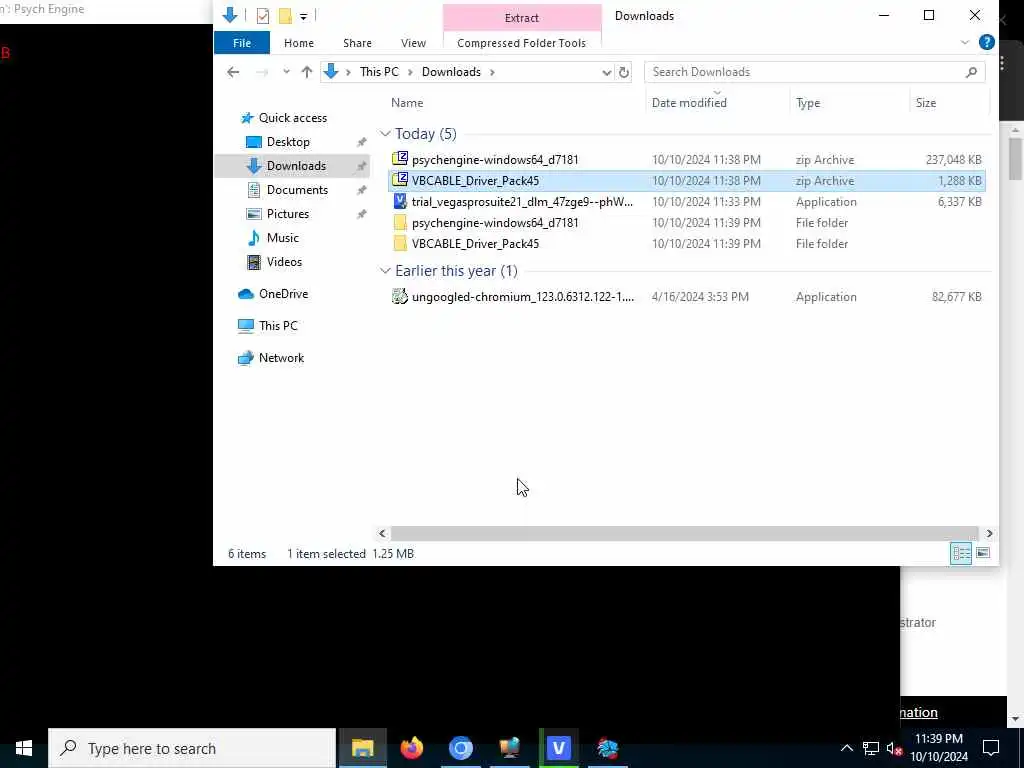
Task: Select the psychengine-windows64_d7181 file folder
Action: 686,223
